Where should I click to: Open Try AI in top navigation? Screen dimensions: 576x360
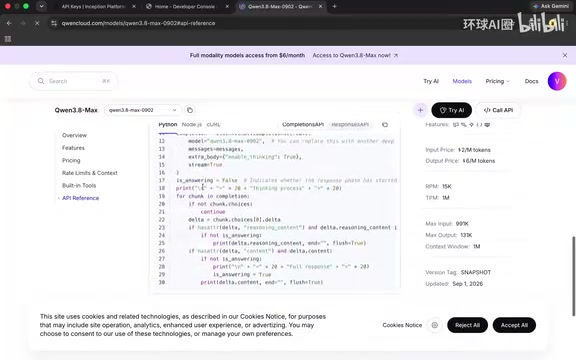pos(431,81)
